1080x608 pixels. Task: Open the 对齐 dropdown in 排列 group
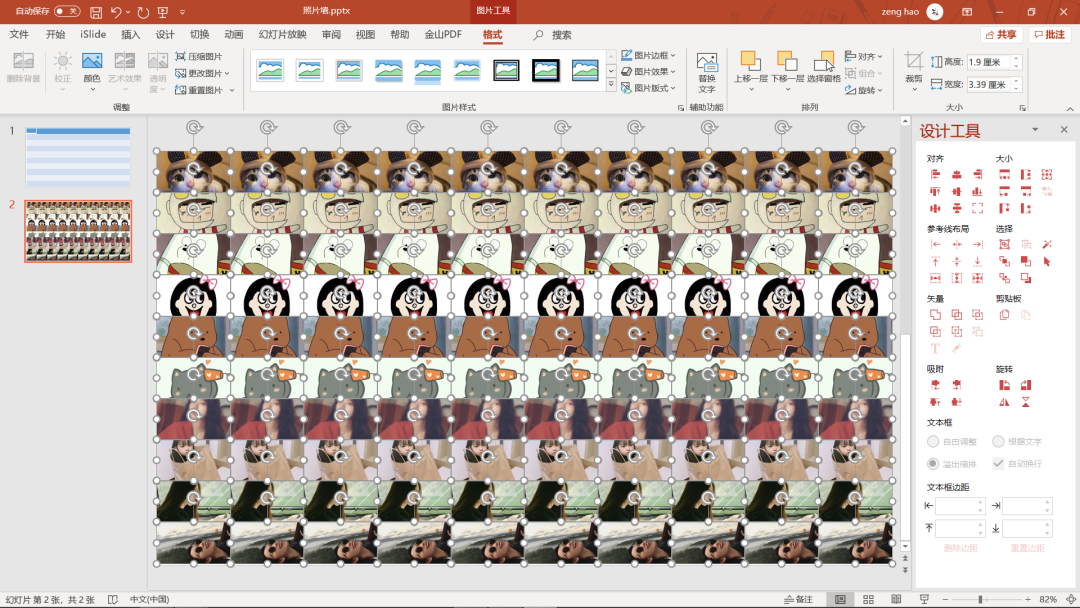point(864,56)
